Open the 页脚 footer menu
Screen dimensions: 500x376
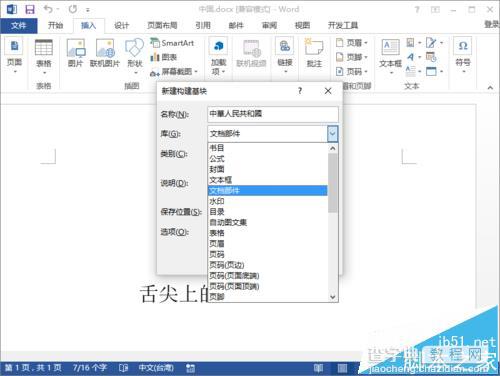(x=351, y=57)
